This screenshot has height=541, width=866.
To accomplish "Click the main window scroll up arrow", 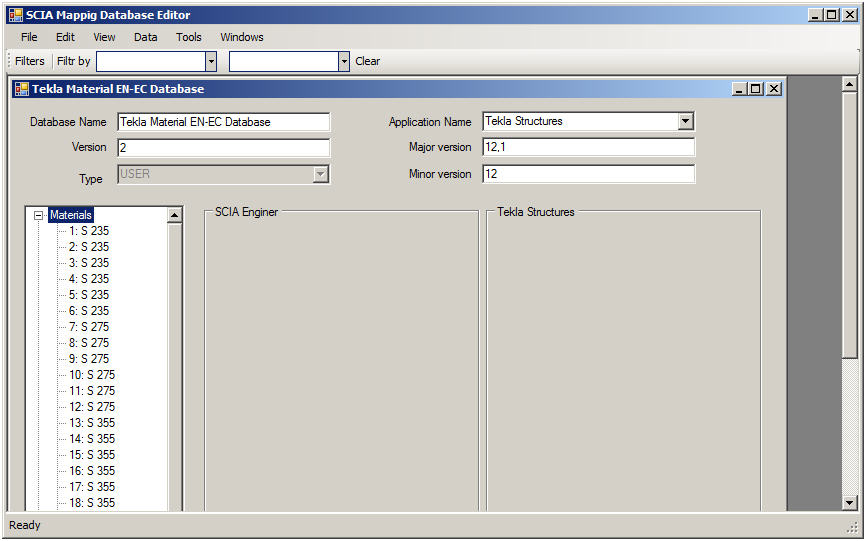I will coord(850,84).
